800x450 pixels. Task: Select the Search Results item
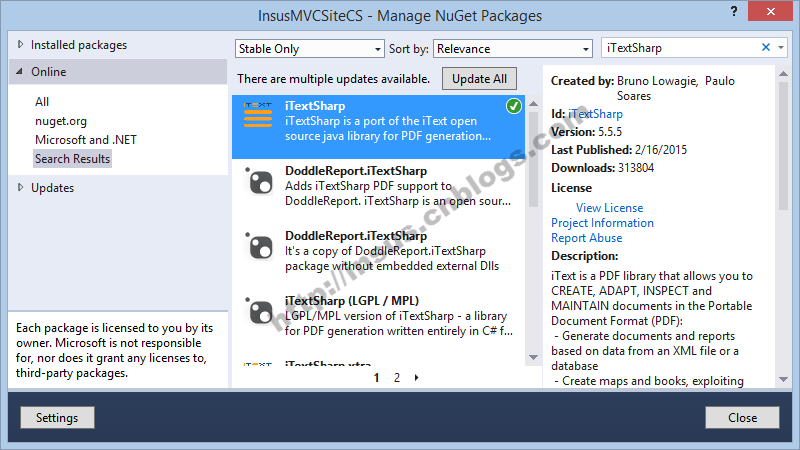72,159
